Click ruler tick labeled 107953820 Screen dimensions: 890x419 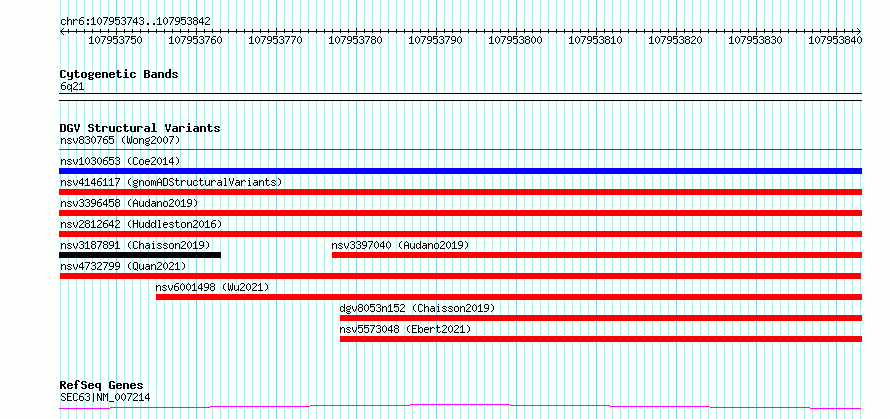tap(676, 40)
